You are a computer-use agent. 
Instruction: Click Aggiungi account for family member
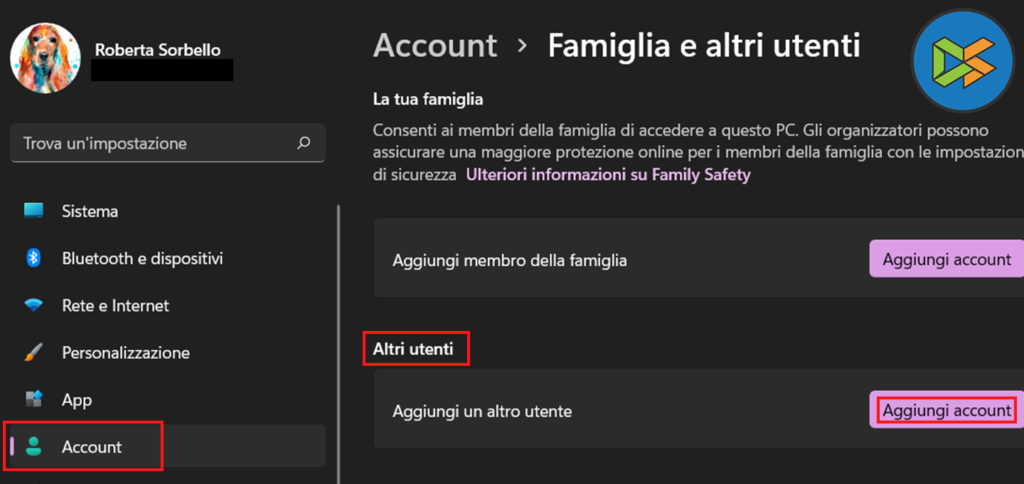tap(946, 259)
